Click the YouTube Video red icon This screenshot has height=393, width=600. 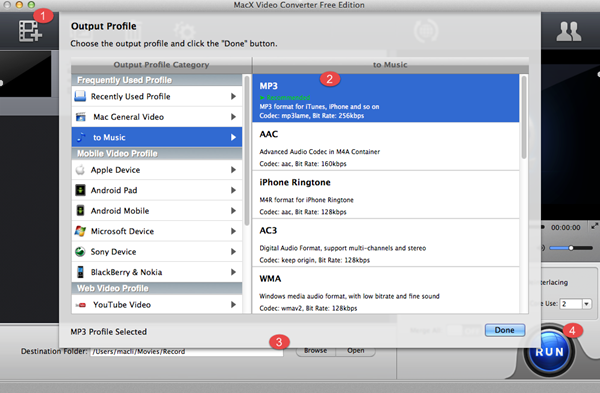[80, 305]
